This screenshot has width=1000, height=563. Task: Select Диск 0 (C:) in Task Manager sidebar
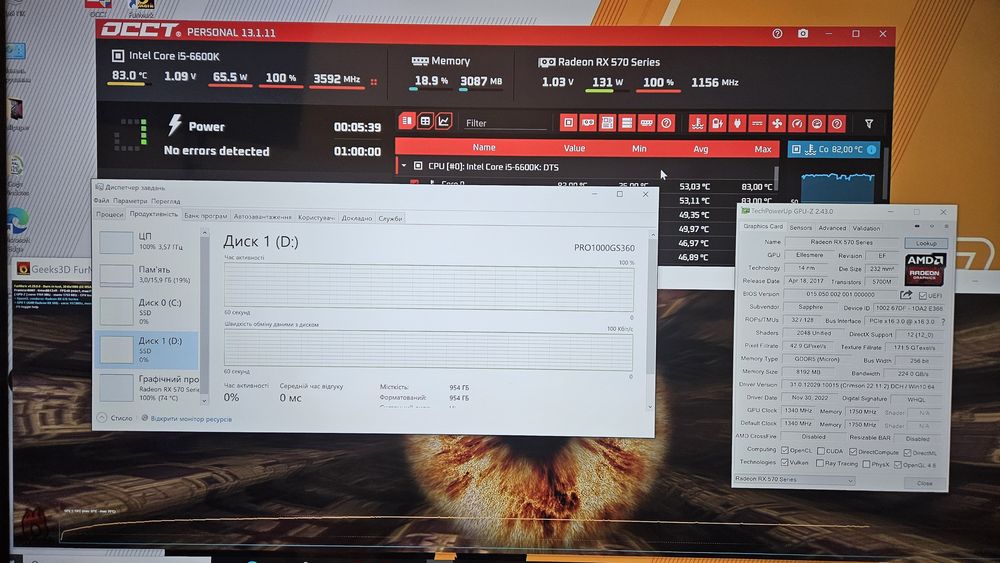coord(149,311)
